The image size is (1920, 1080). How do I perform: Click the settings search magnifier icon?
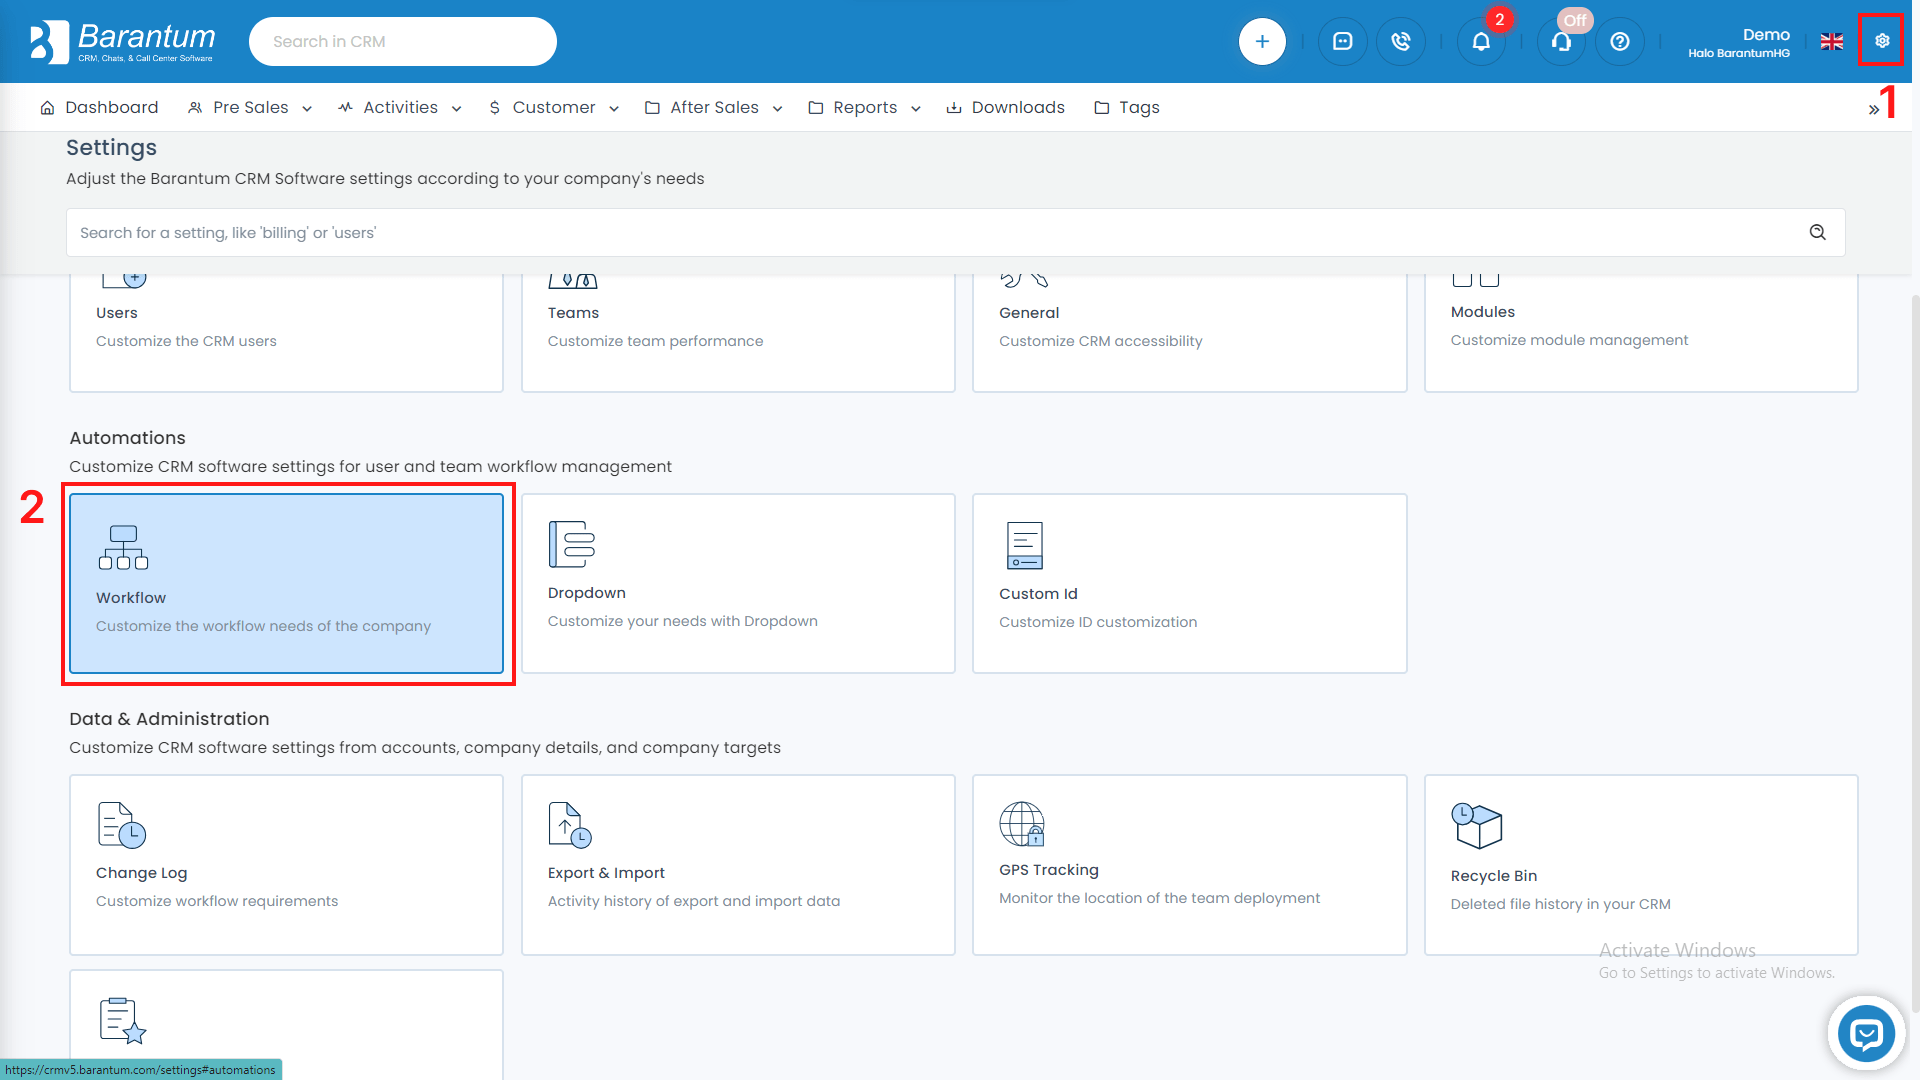tap(1818, 232)
